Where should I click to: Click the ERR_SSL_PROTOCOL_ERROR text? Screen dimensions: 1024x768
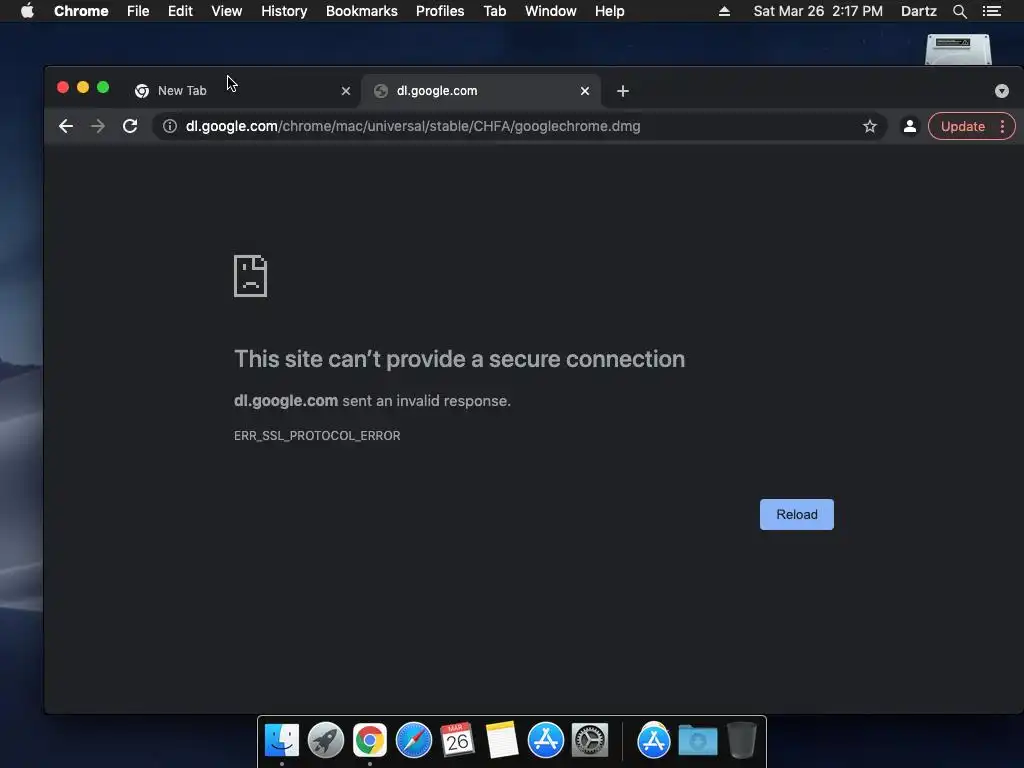click(317, 436)
